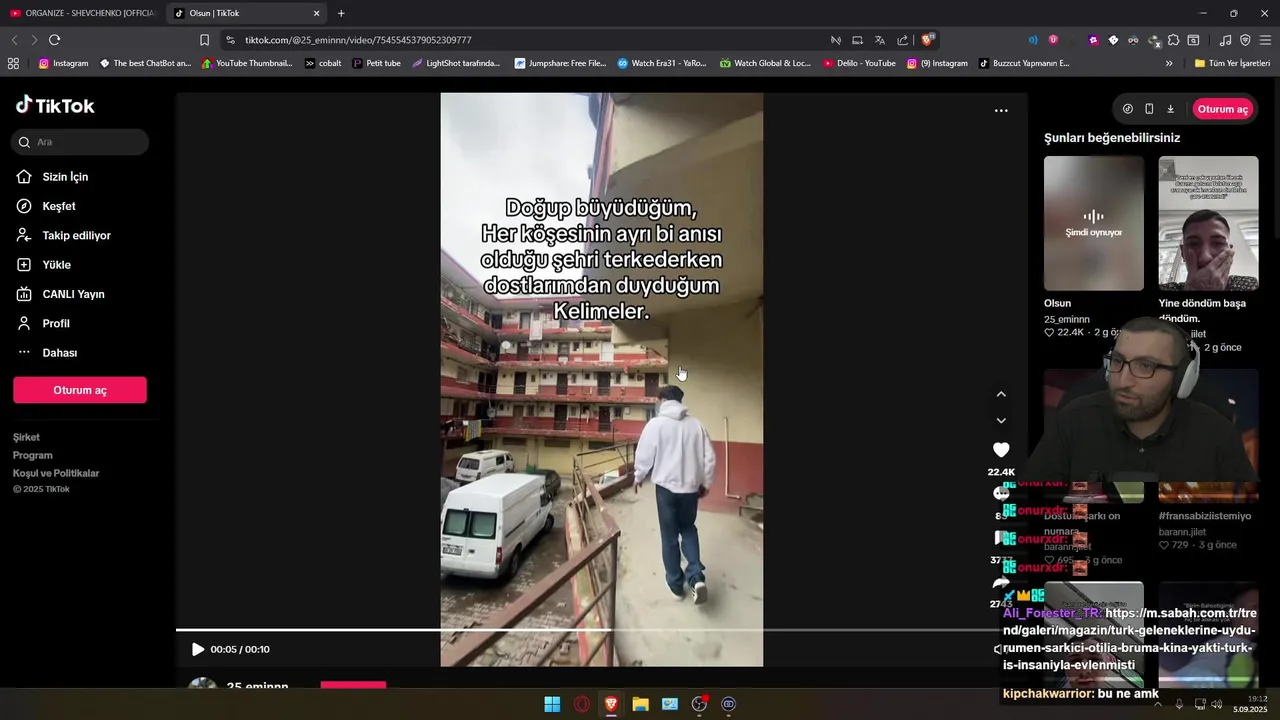
Task: Open the browser hamburger menu
Action: (x=1265, y=40)
